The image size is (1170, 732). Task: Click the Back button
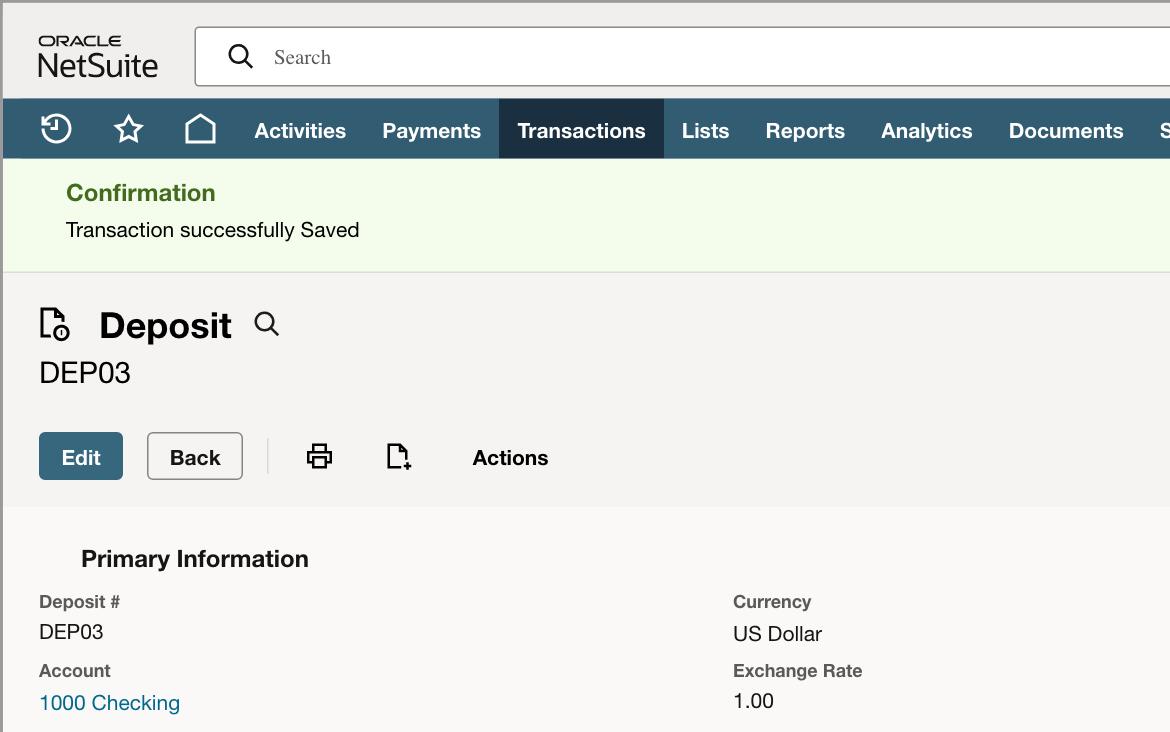click(x=195, y=456)
